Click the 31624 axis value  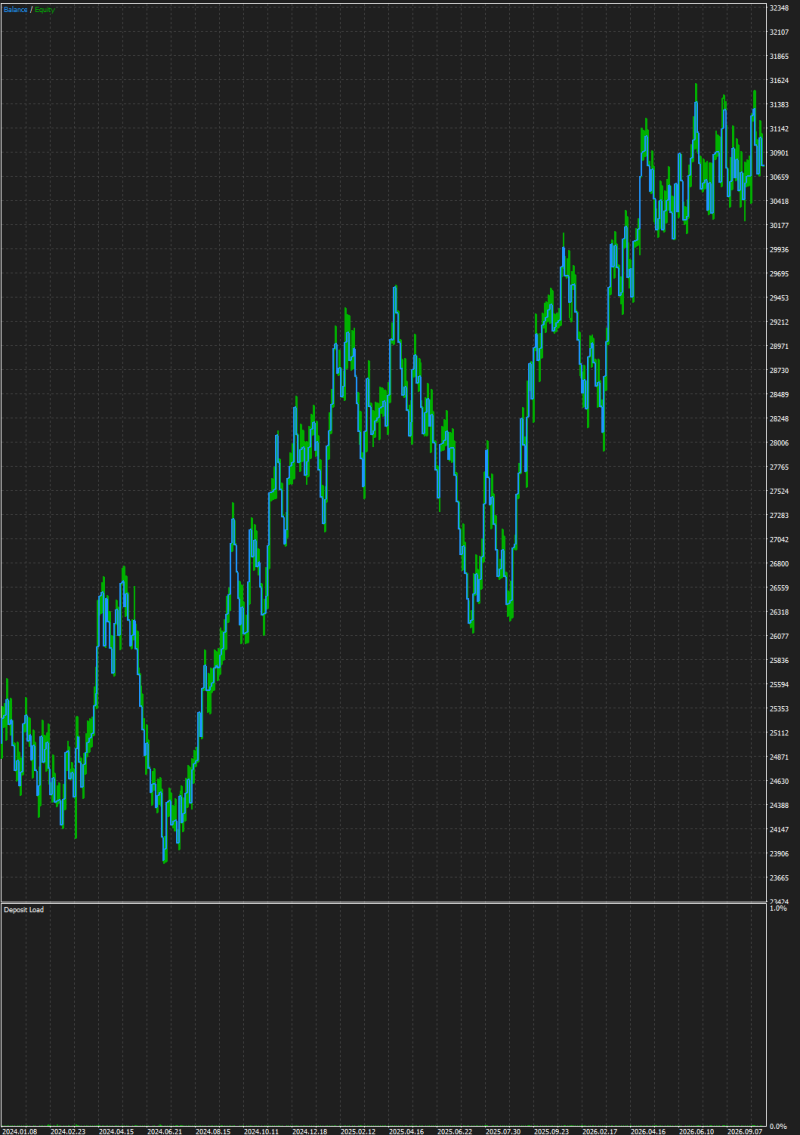(779, 80)
